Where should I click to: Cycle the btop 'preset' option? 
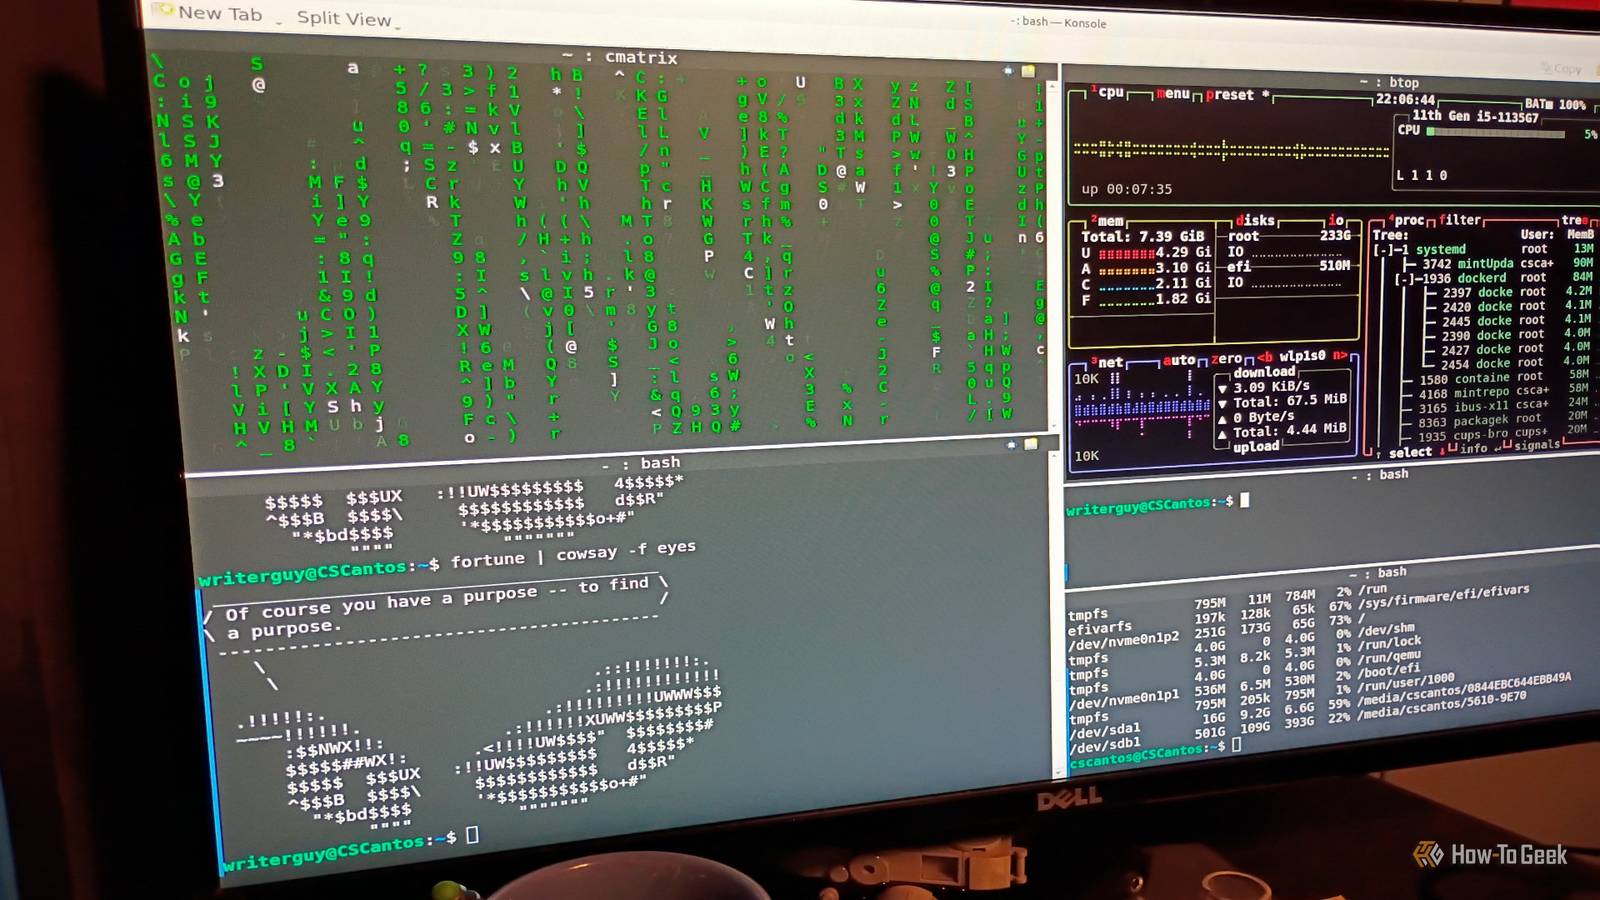(x=1237, y=95)
